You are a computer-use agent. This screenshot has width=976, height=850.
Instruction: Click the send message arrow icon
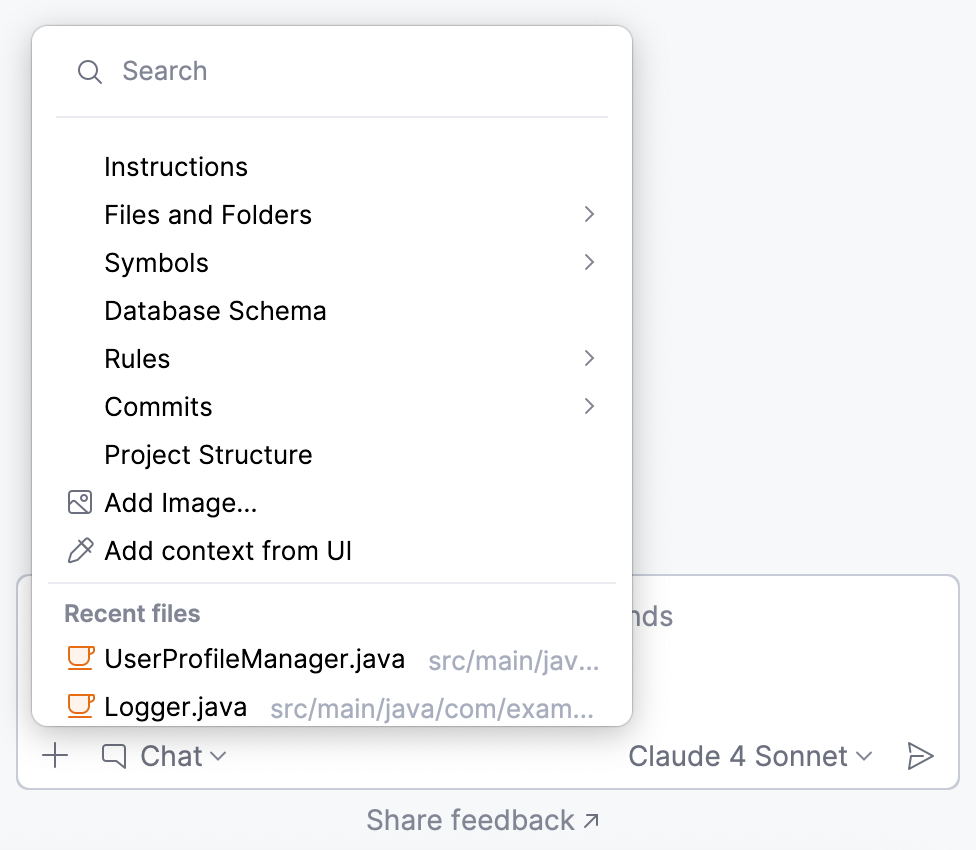(921, 756)
